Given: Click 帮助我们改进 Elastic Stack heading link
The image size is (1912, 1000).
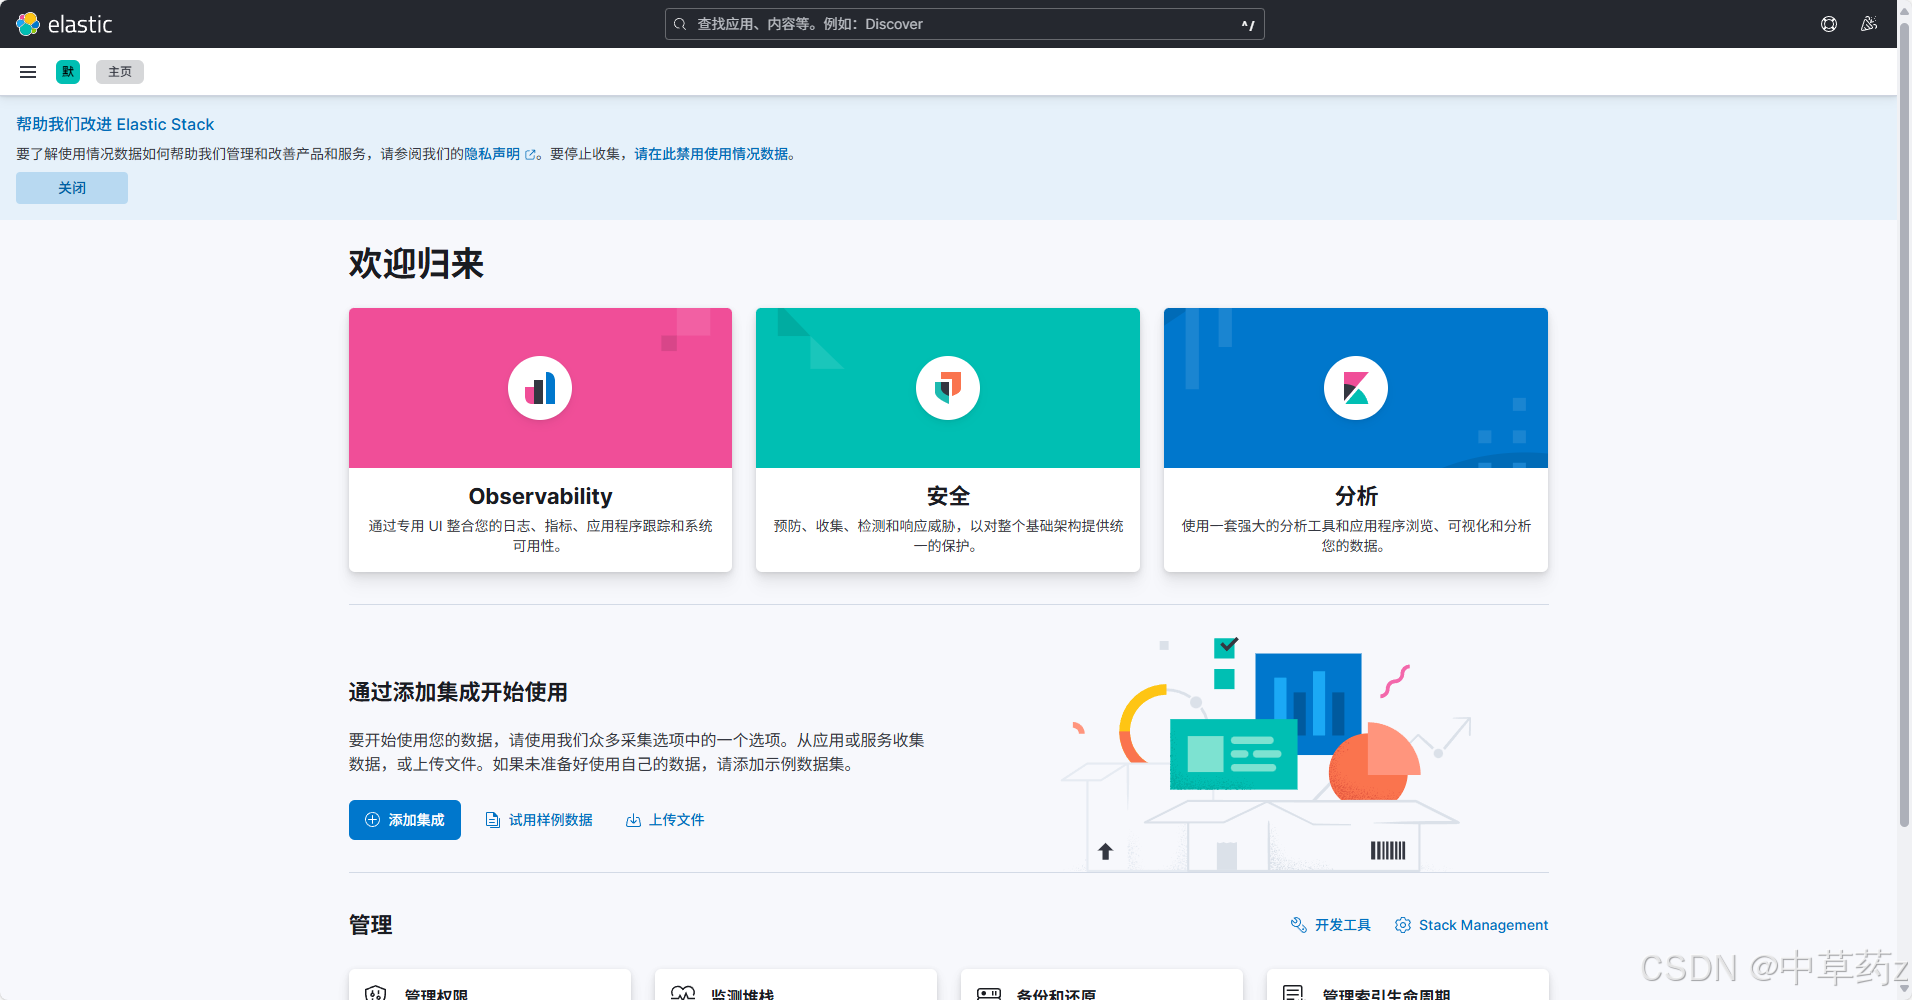Looking at the screenshot, I should 115,124.
